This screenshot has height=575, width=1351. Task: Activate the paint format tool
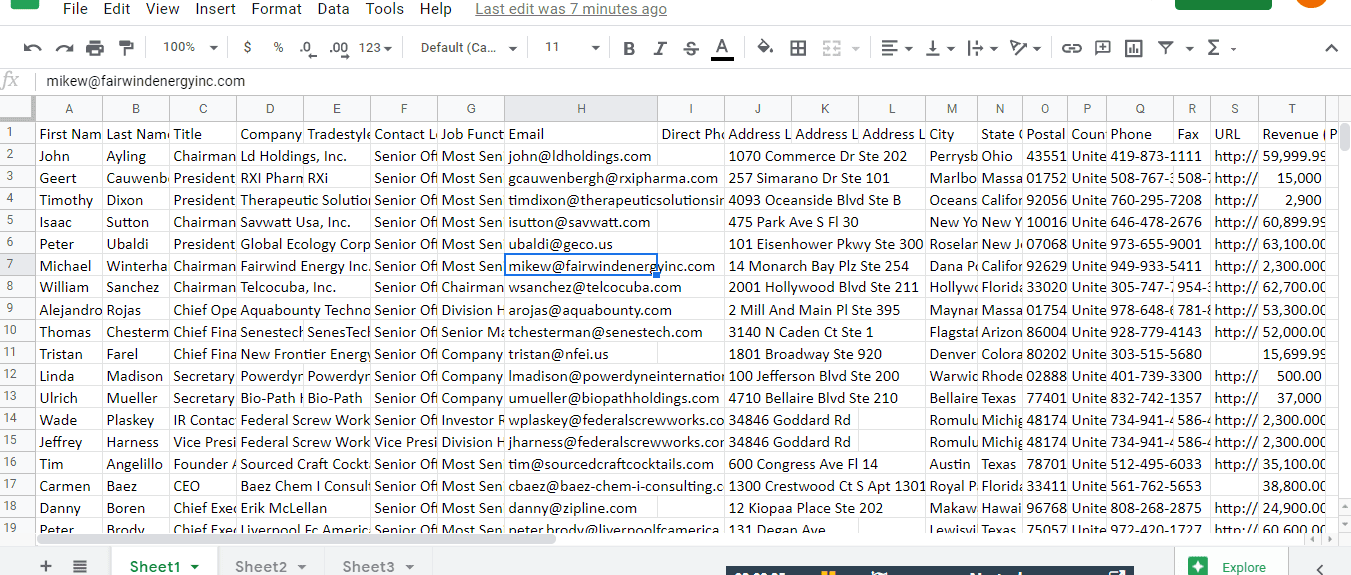[x=126, y=48]
